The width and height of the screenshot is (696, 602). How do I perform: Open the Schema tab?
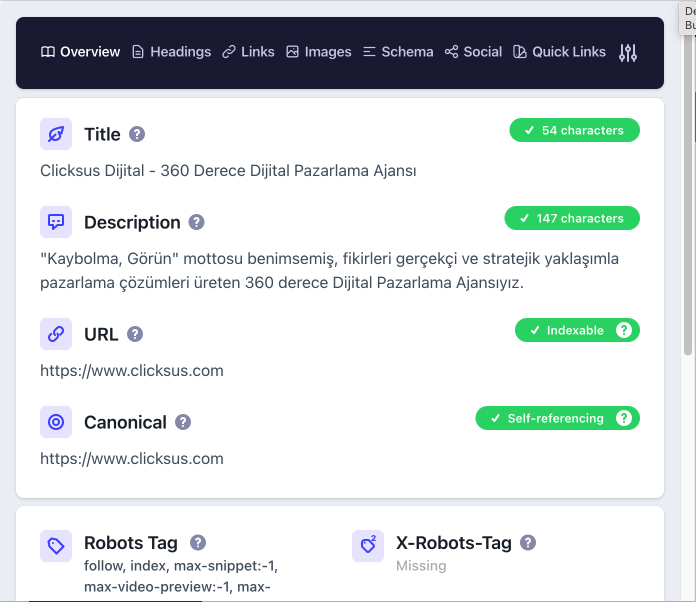coord(398,52)
